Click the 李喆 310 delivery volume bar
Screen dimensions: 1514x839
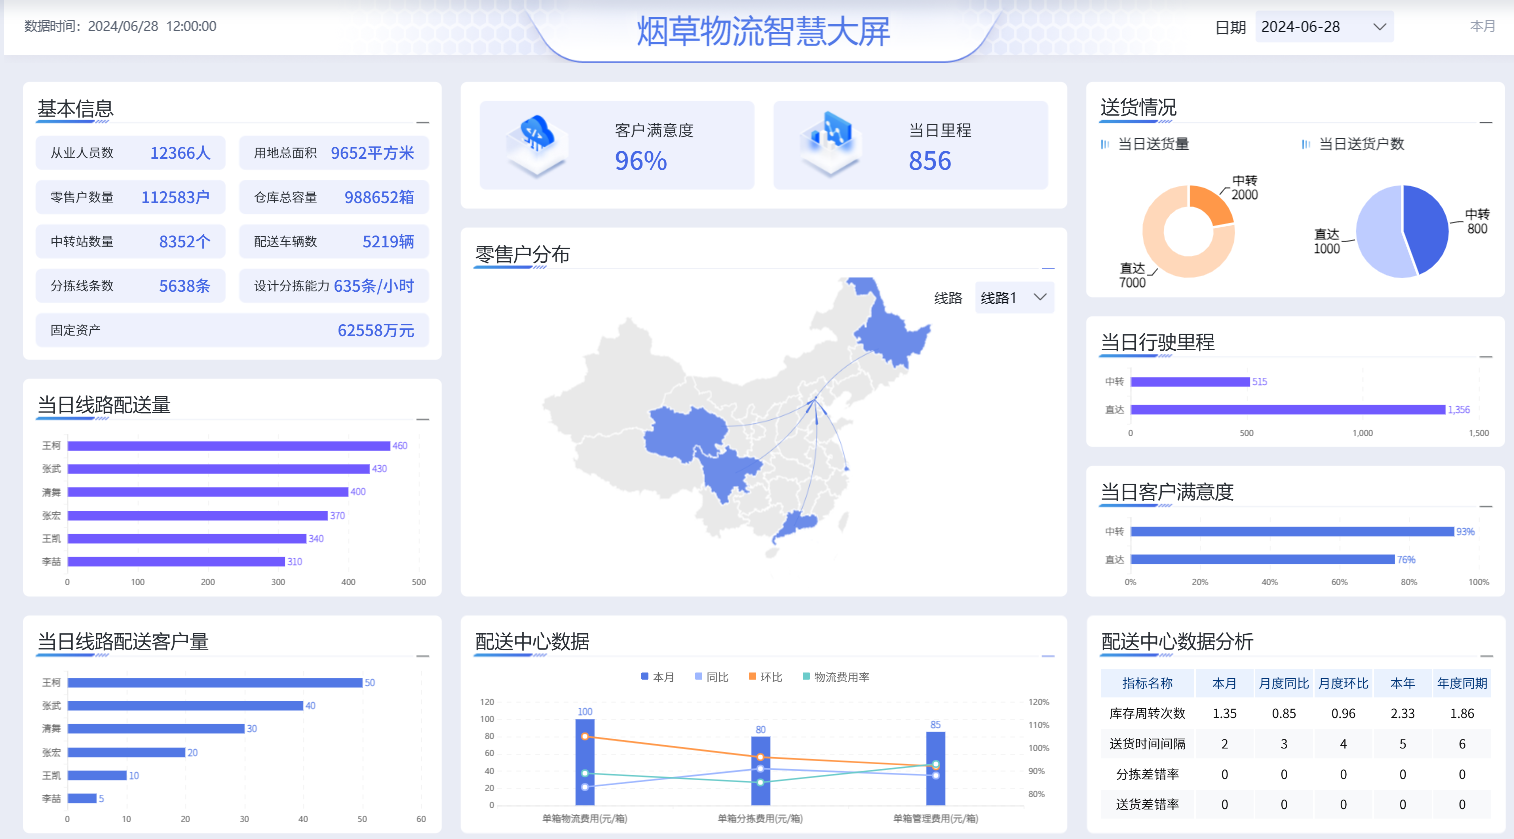point(176,562)
